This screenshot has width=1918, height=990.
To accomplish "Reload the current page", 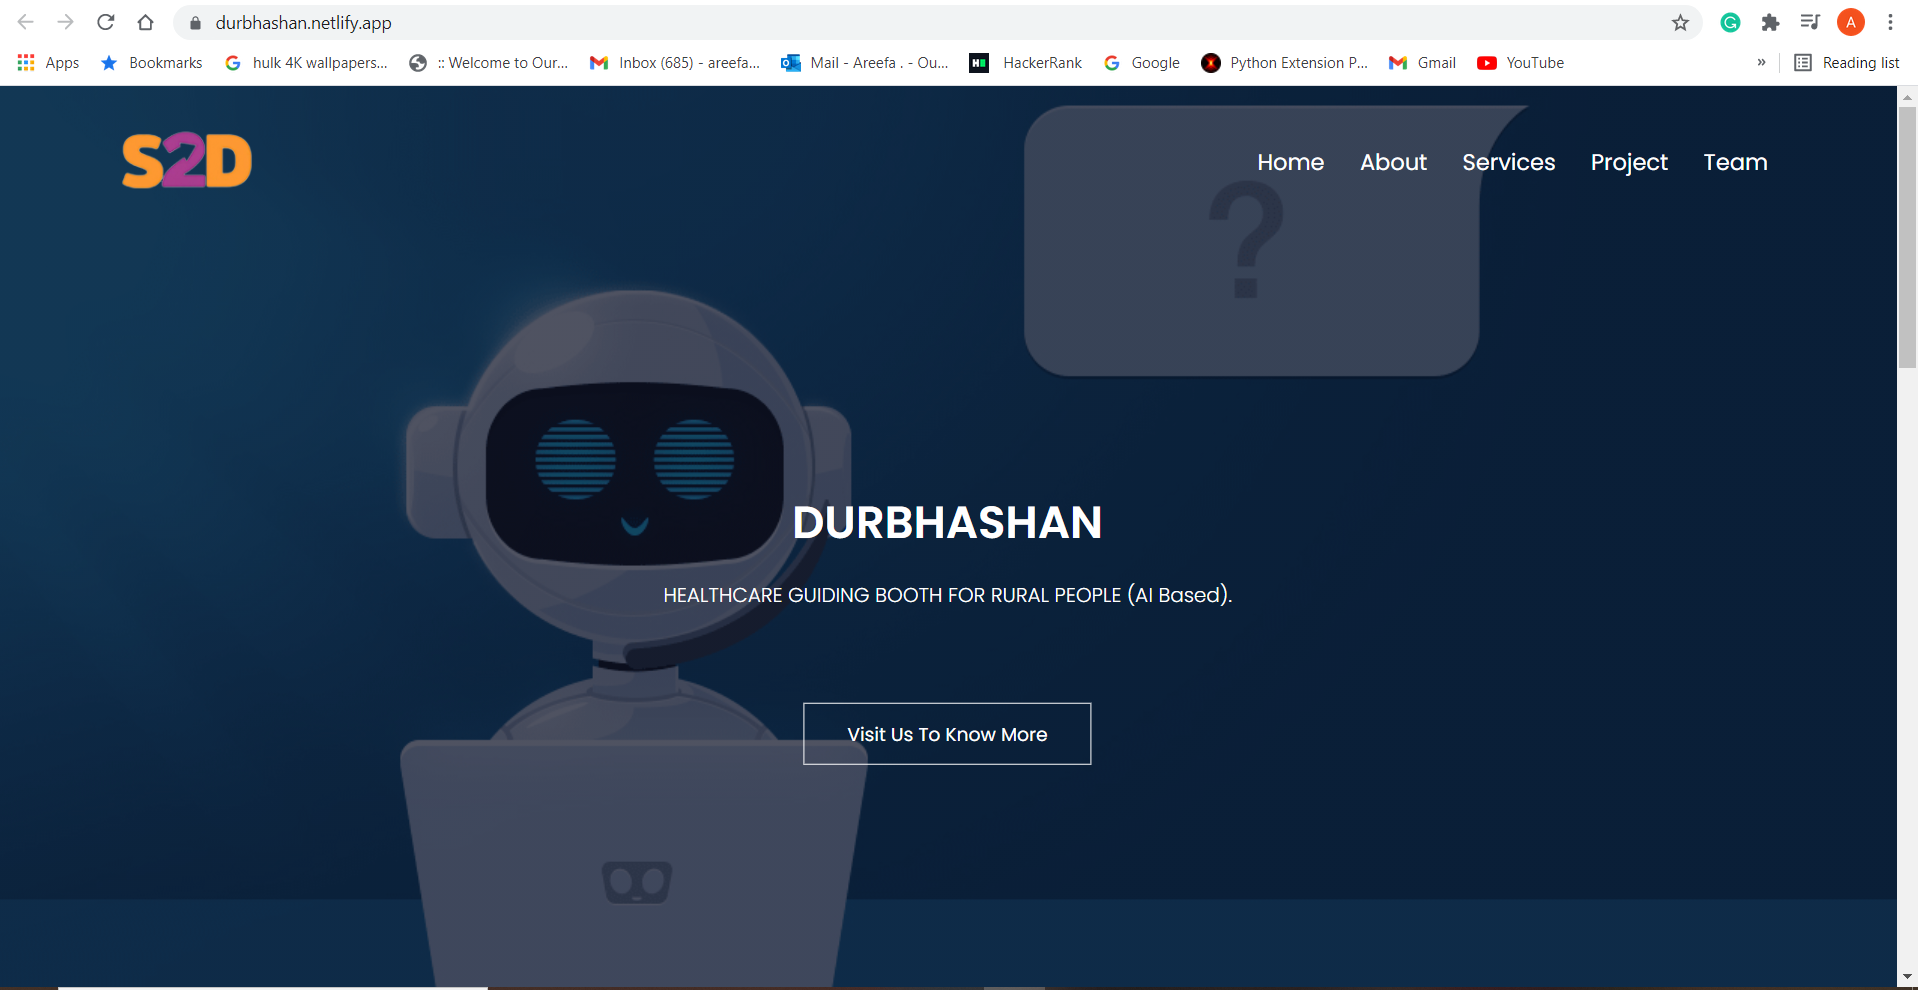I will click(105, 22).
